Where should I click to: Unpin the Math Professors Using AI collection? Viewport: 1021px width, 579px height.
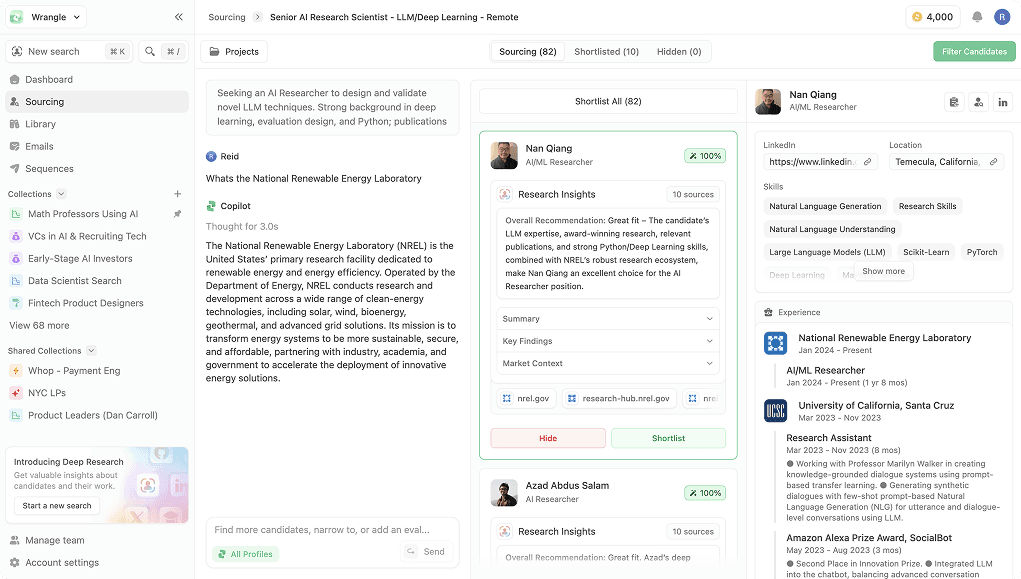177,214
